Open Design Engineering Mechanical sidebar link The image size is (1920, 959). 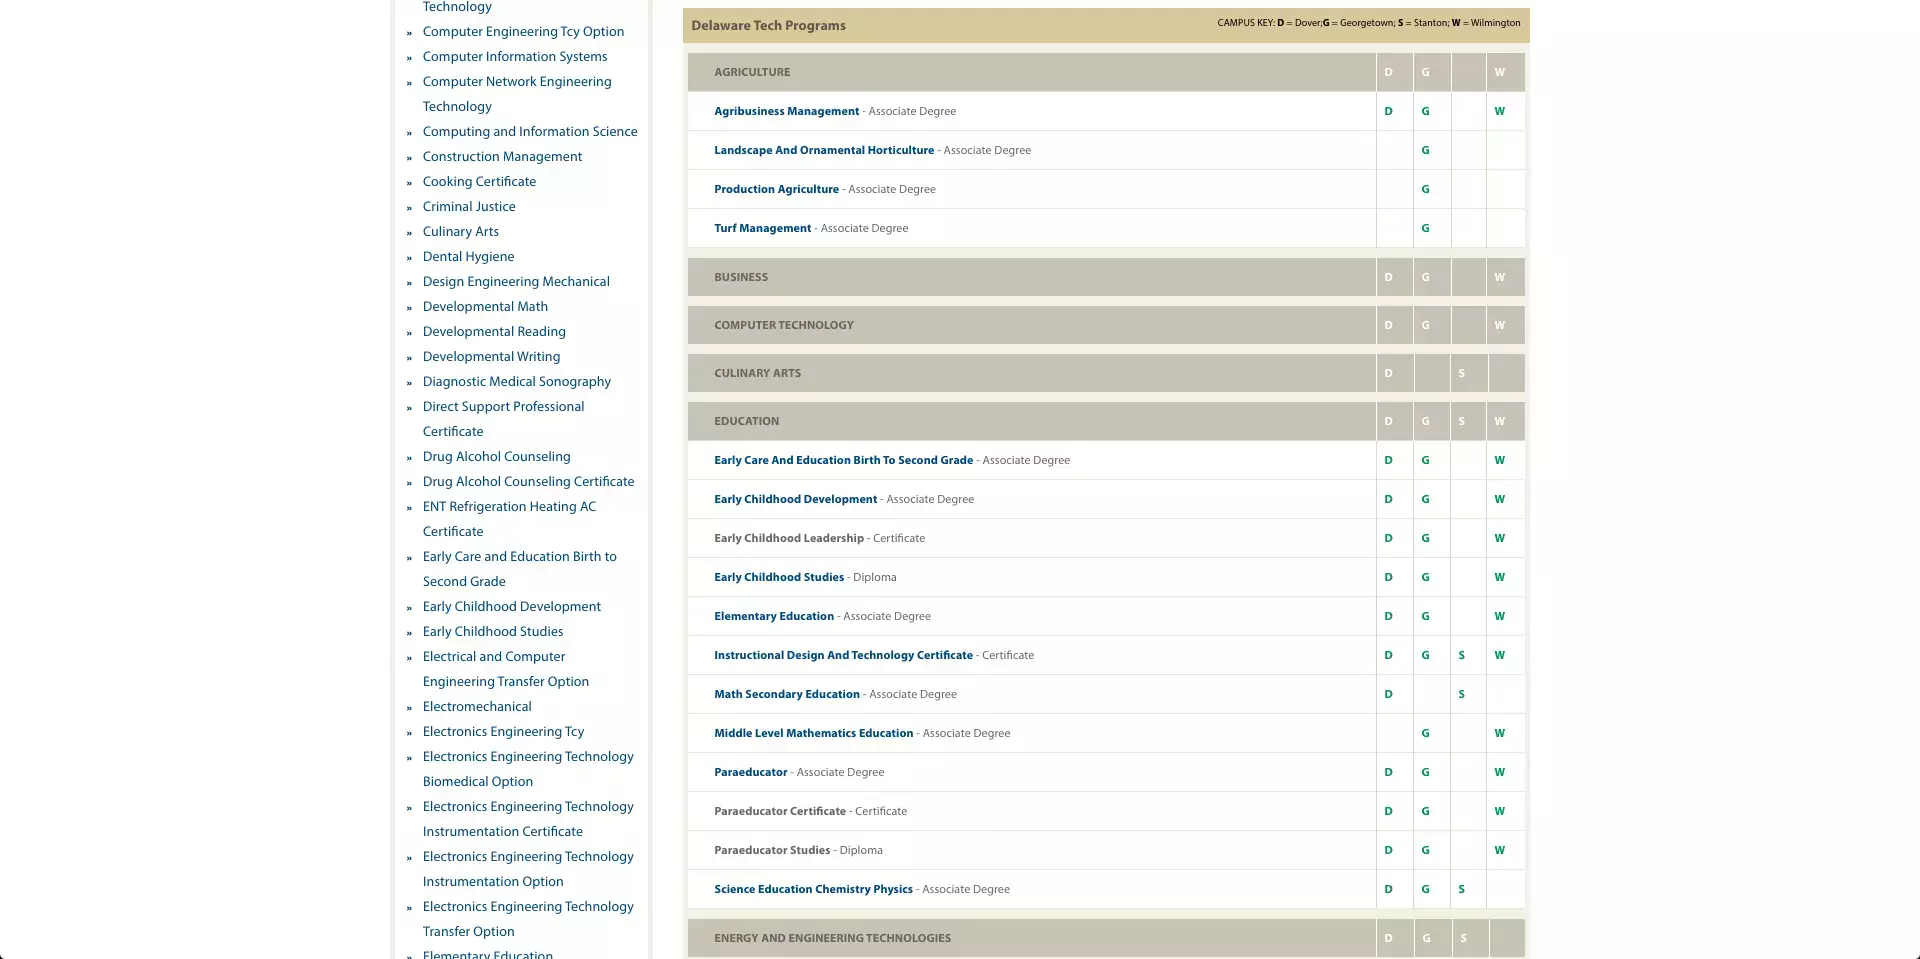click(516, 282)
